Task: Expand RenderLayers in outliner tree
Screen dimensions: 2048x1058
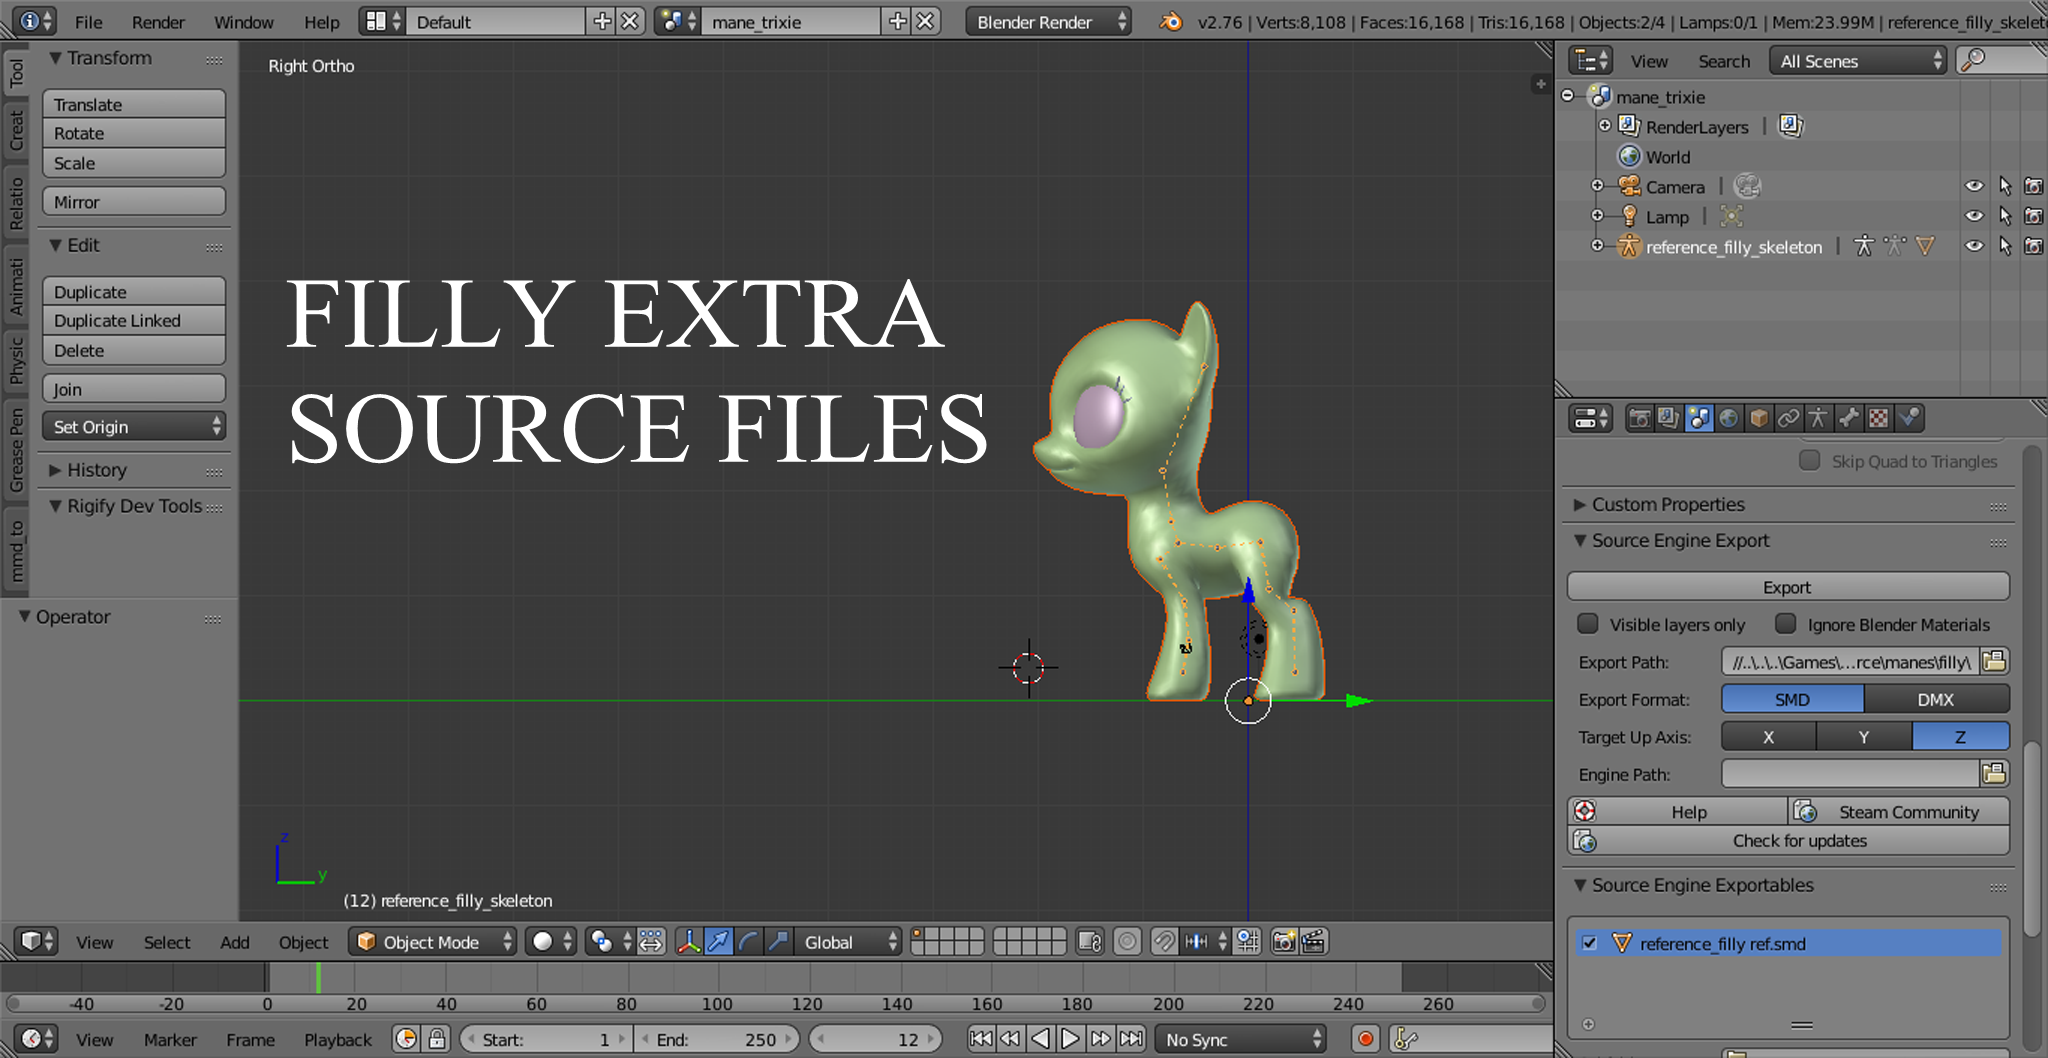Action: pyautogui.click(x=1605, y=126)
